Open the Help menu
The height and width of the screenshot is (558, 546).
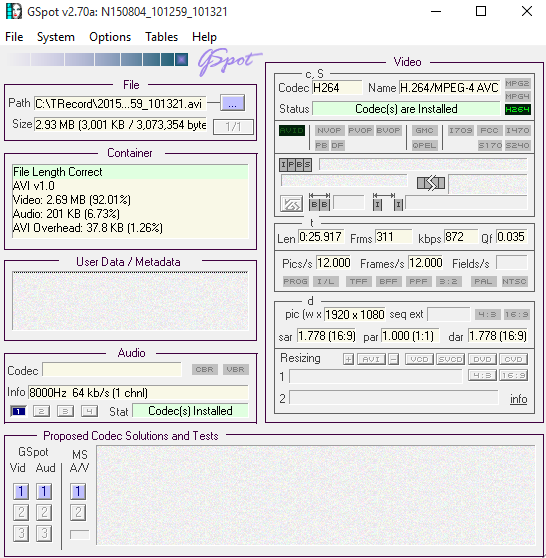[204, 37]
